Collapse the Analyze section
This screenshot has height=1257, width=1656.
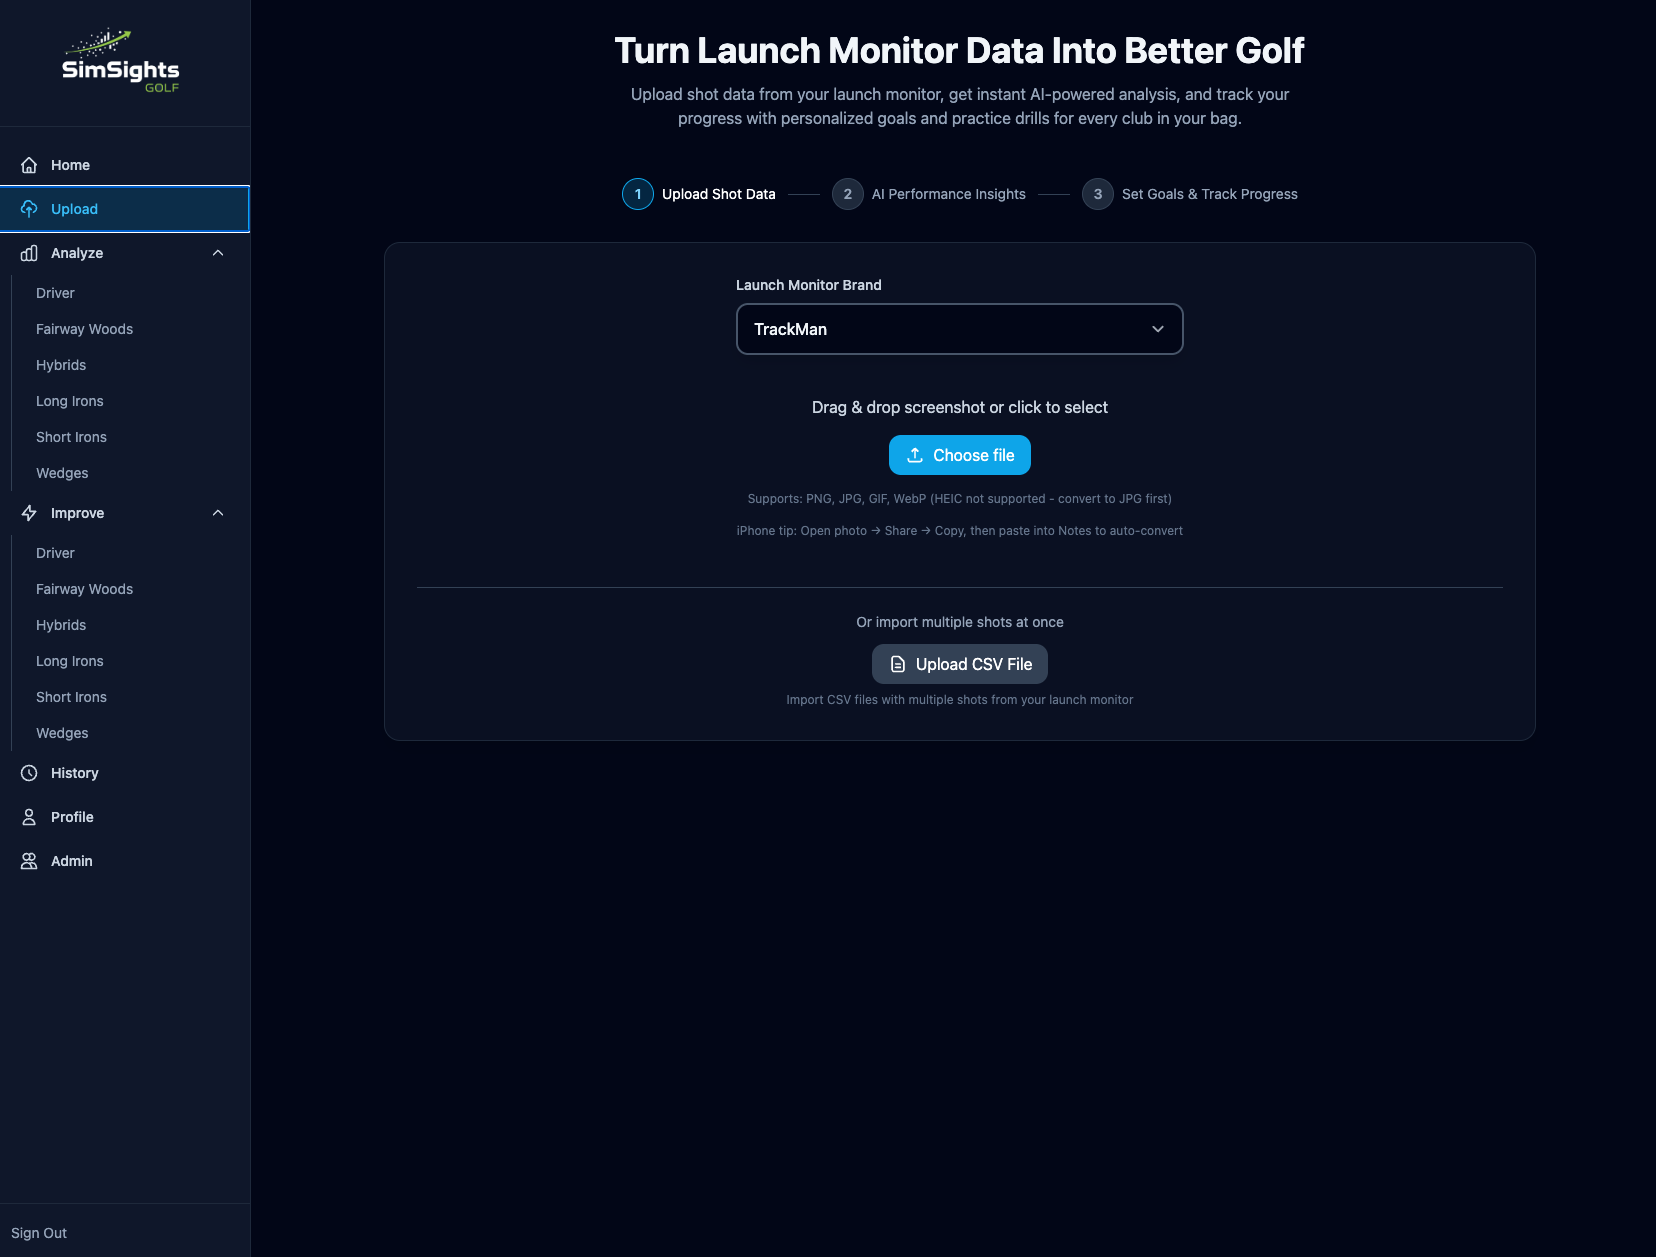(218, 252)
